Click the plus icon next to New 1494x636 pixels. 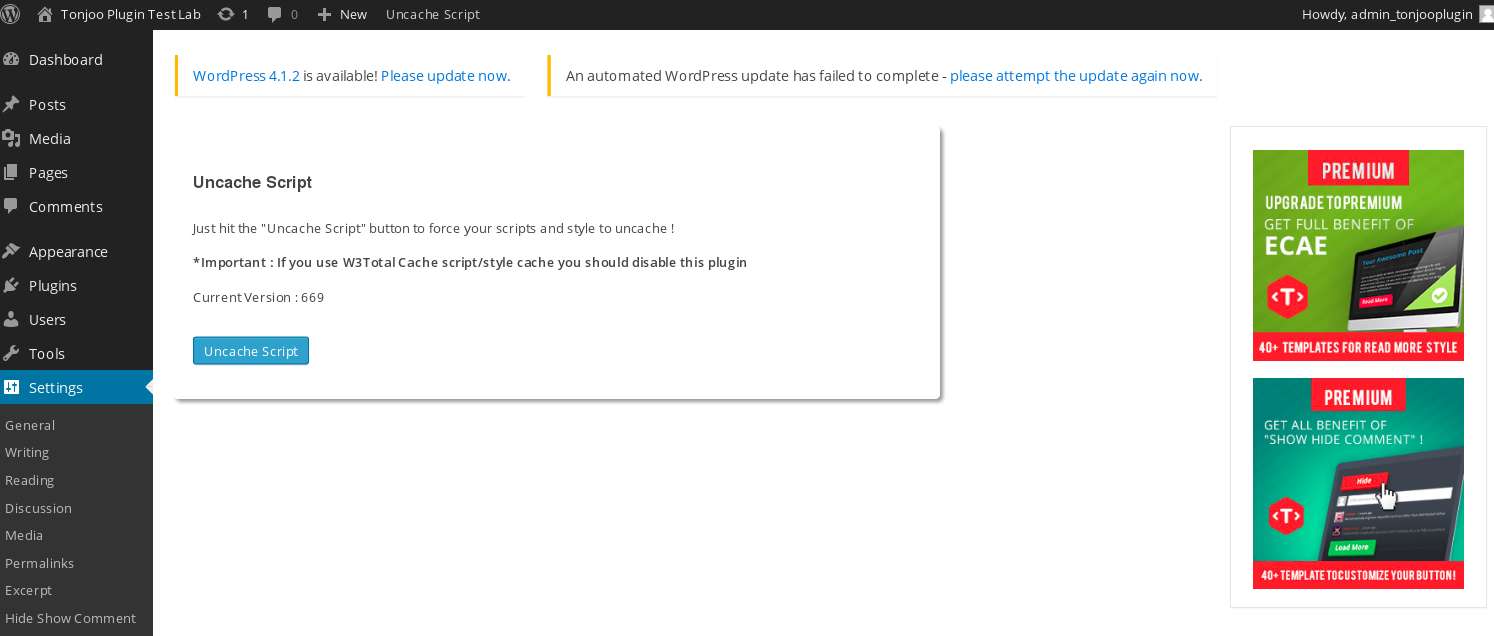pos(324,14)
